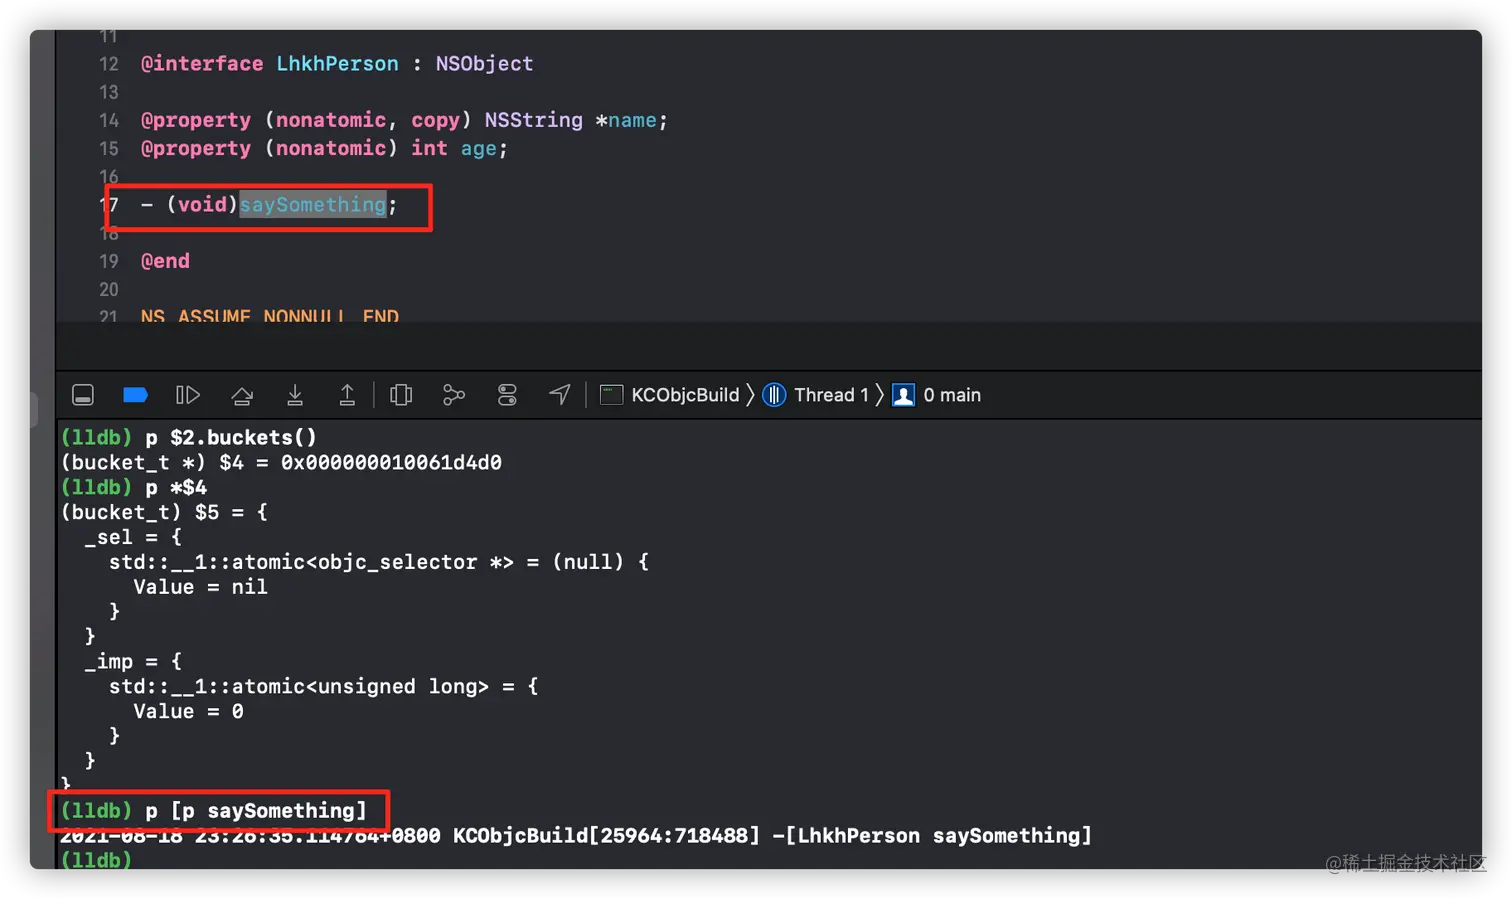Open the Debug Memory Graph
Image resolution: width=1512 pixels, height=899 pixels.
[454, 395]
